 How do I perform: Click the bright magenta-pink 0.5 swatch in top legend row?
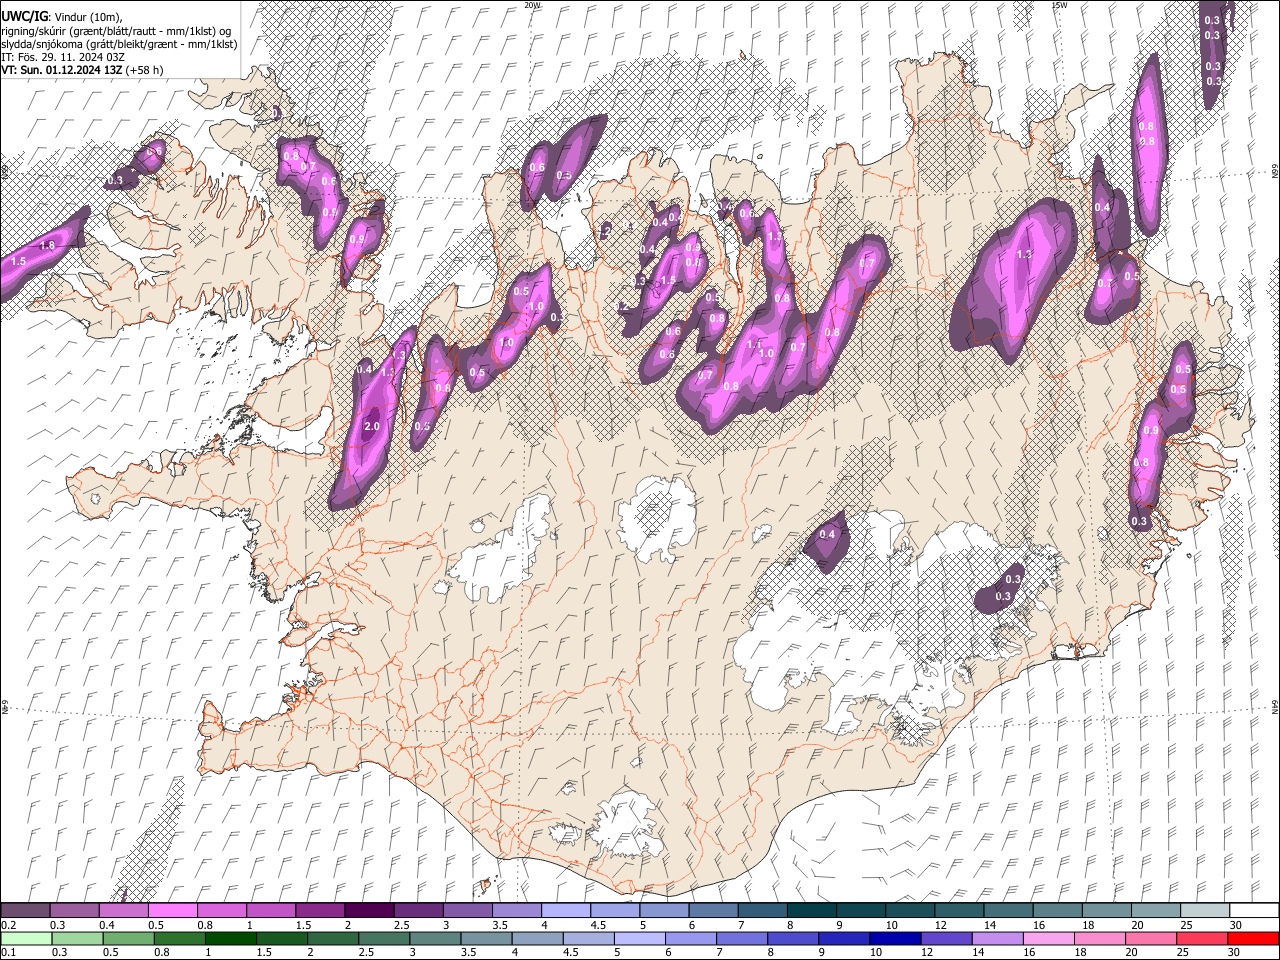click(173, 911)
